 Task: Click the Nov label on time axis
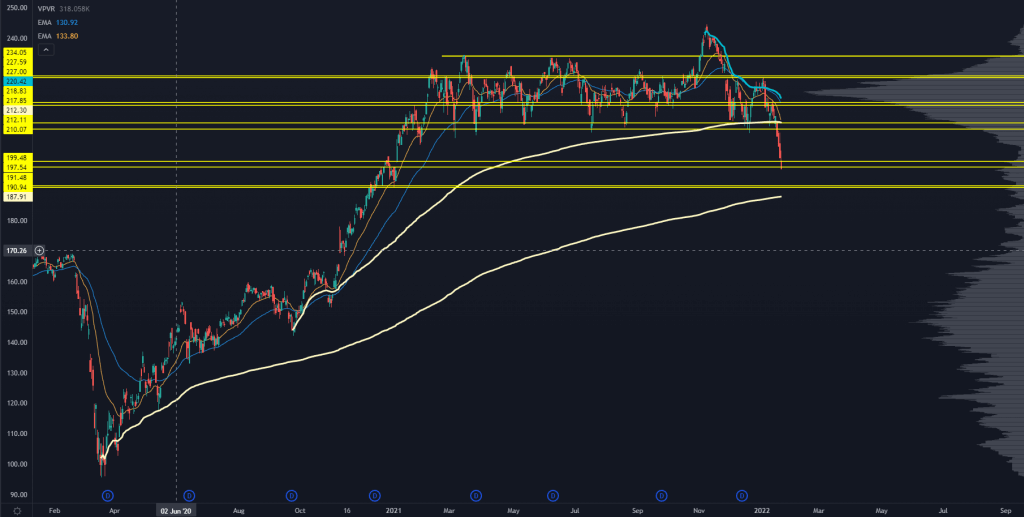[699, 510]
